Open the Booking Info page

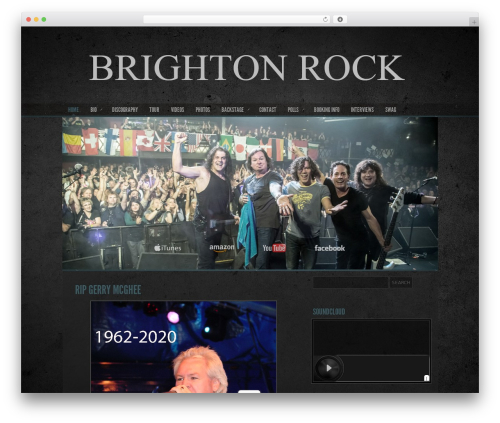[326, 109]
